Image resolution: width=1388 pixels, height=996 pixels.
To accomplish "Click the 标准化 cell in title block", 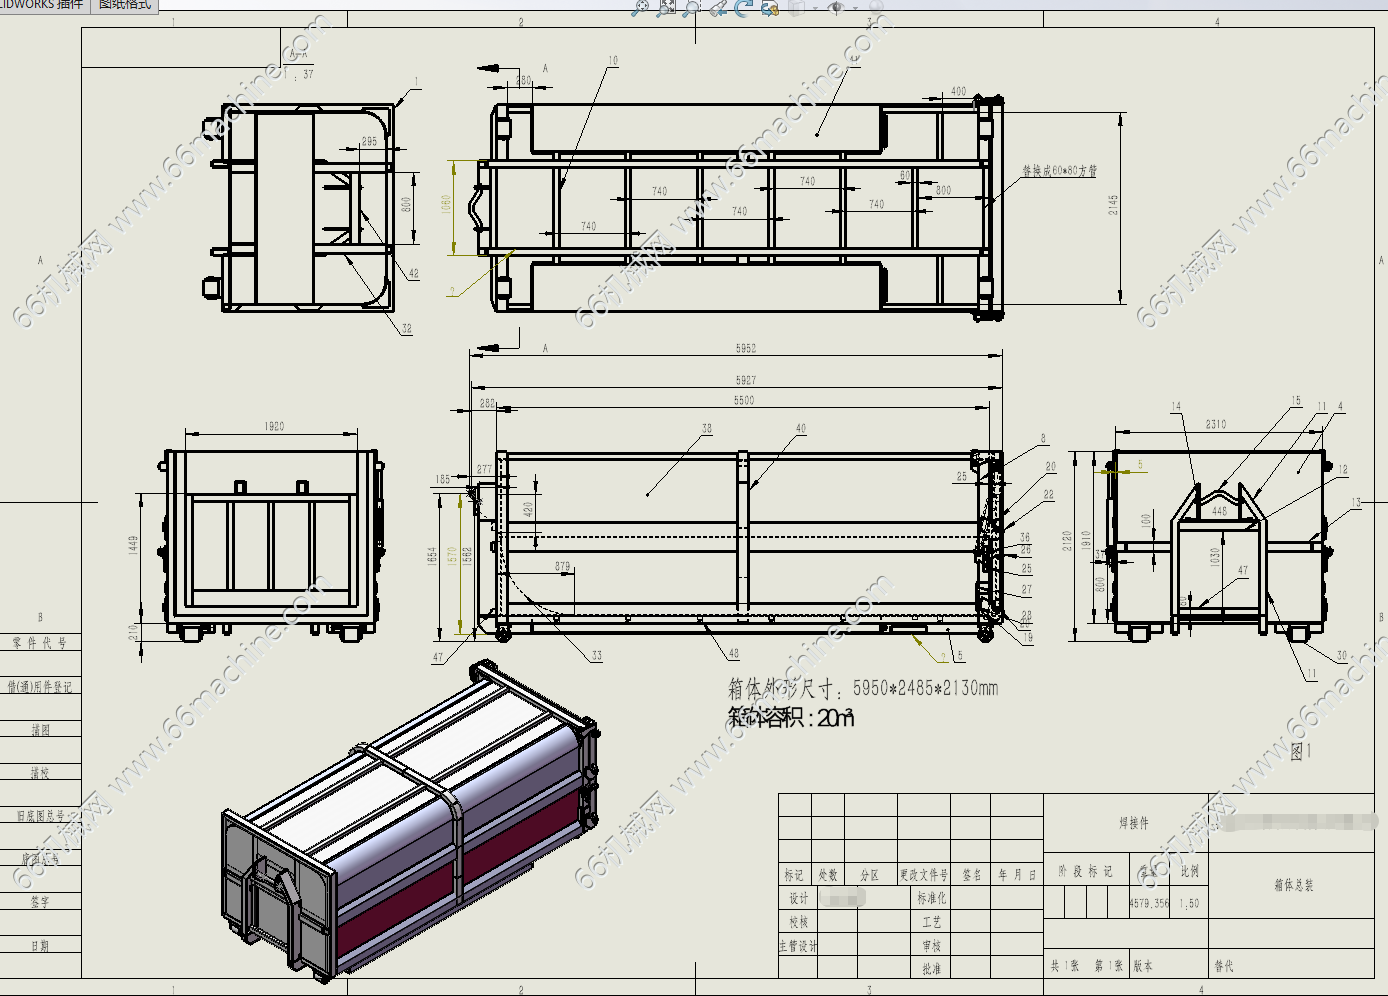I will coord(932,898).
